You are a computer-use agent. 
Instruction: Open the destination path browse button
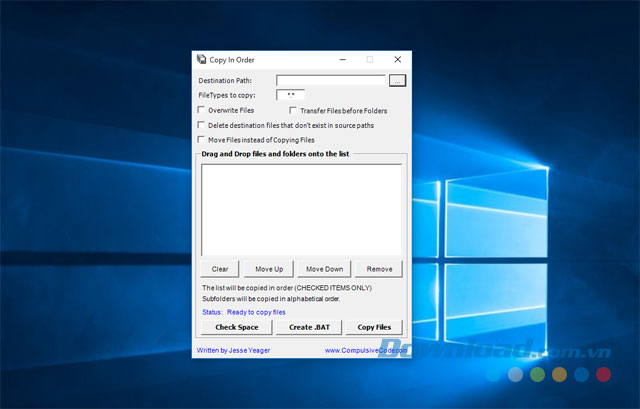click(397, 80)
